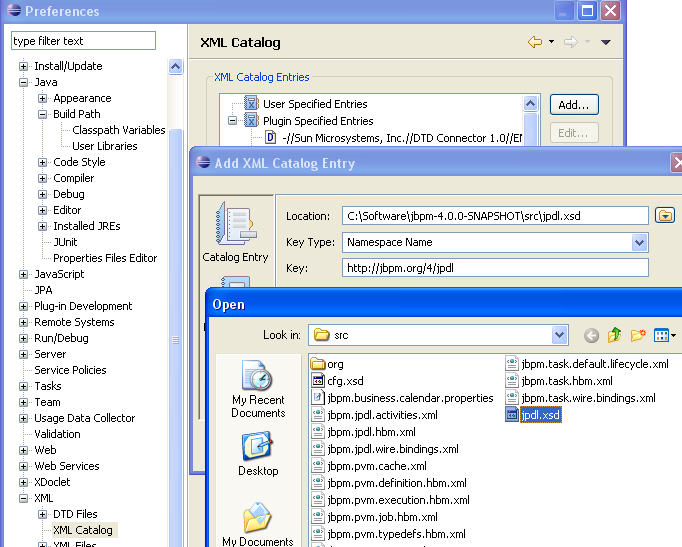Viewport: 682px width, 547px height.
Task: Click the preferences back navigation arrow
Action: pos(535,42)
